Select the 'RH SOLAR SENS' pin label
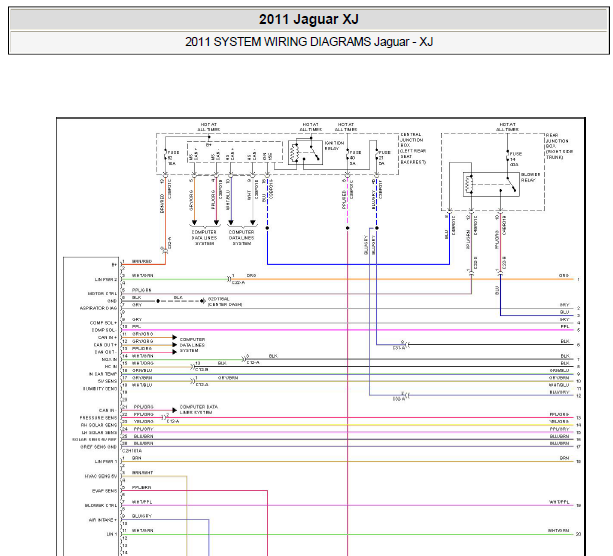Image resolution: width=613 pixels, height=556 pixels. 99,425
